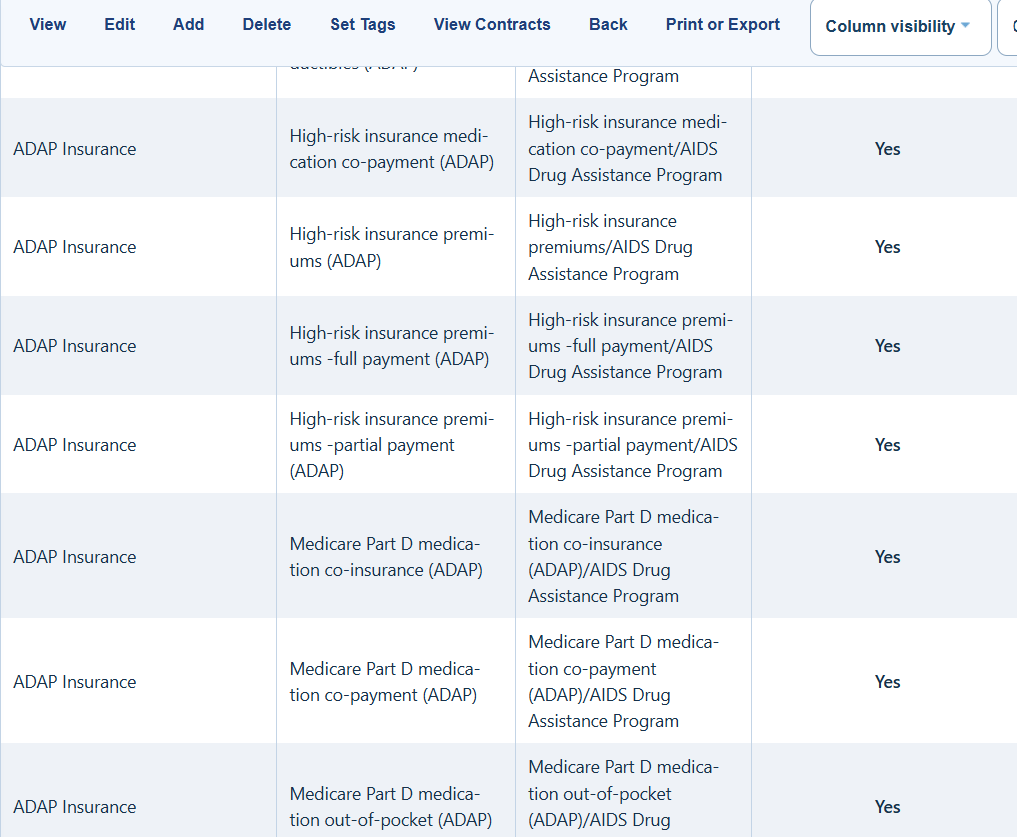
Task: Click Yes in premiums partial payment row
Action: [887, 445]
